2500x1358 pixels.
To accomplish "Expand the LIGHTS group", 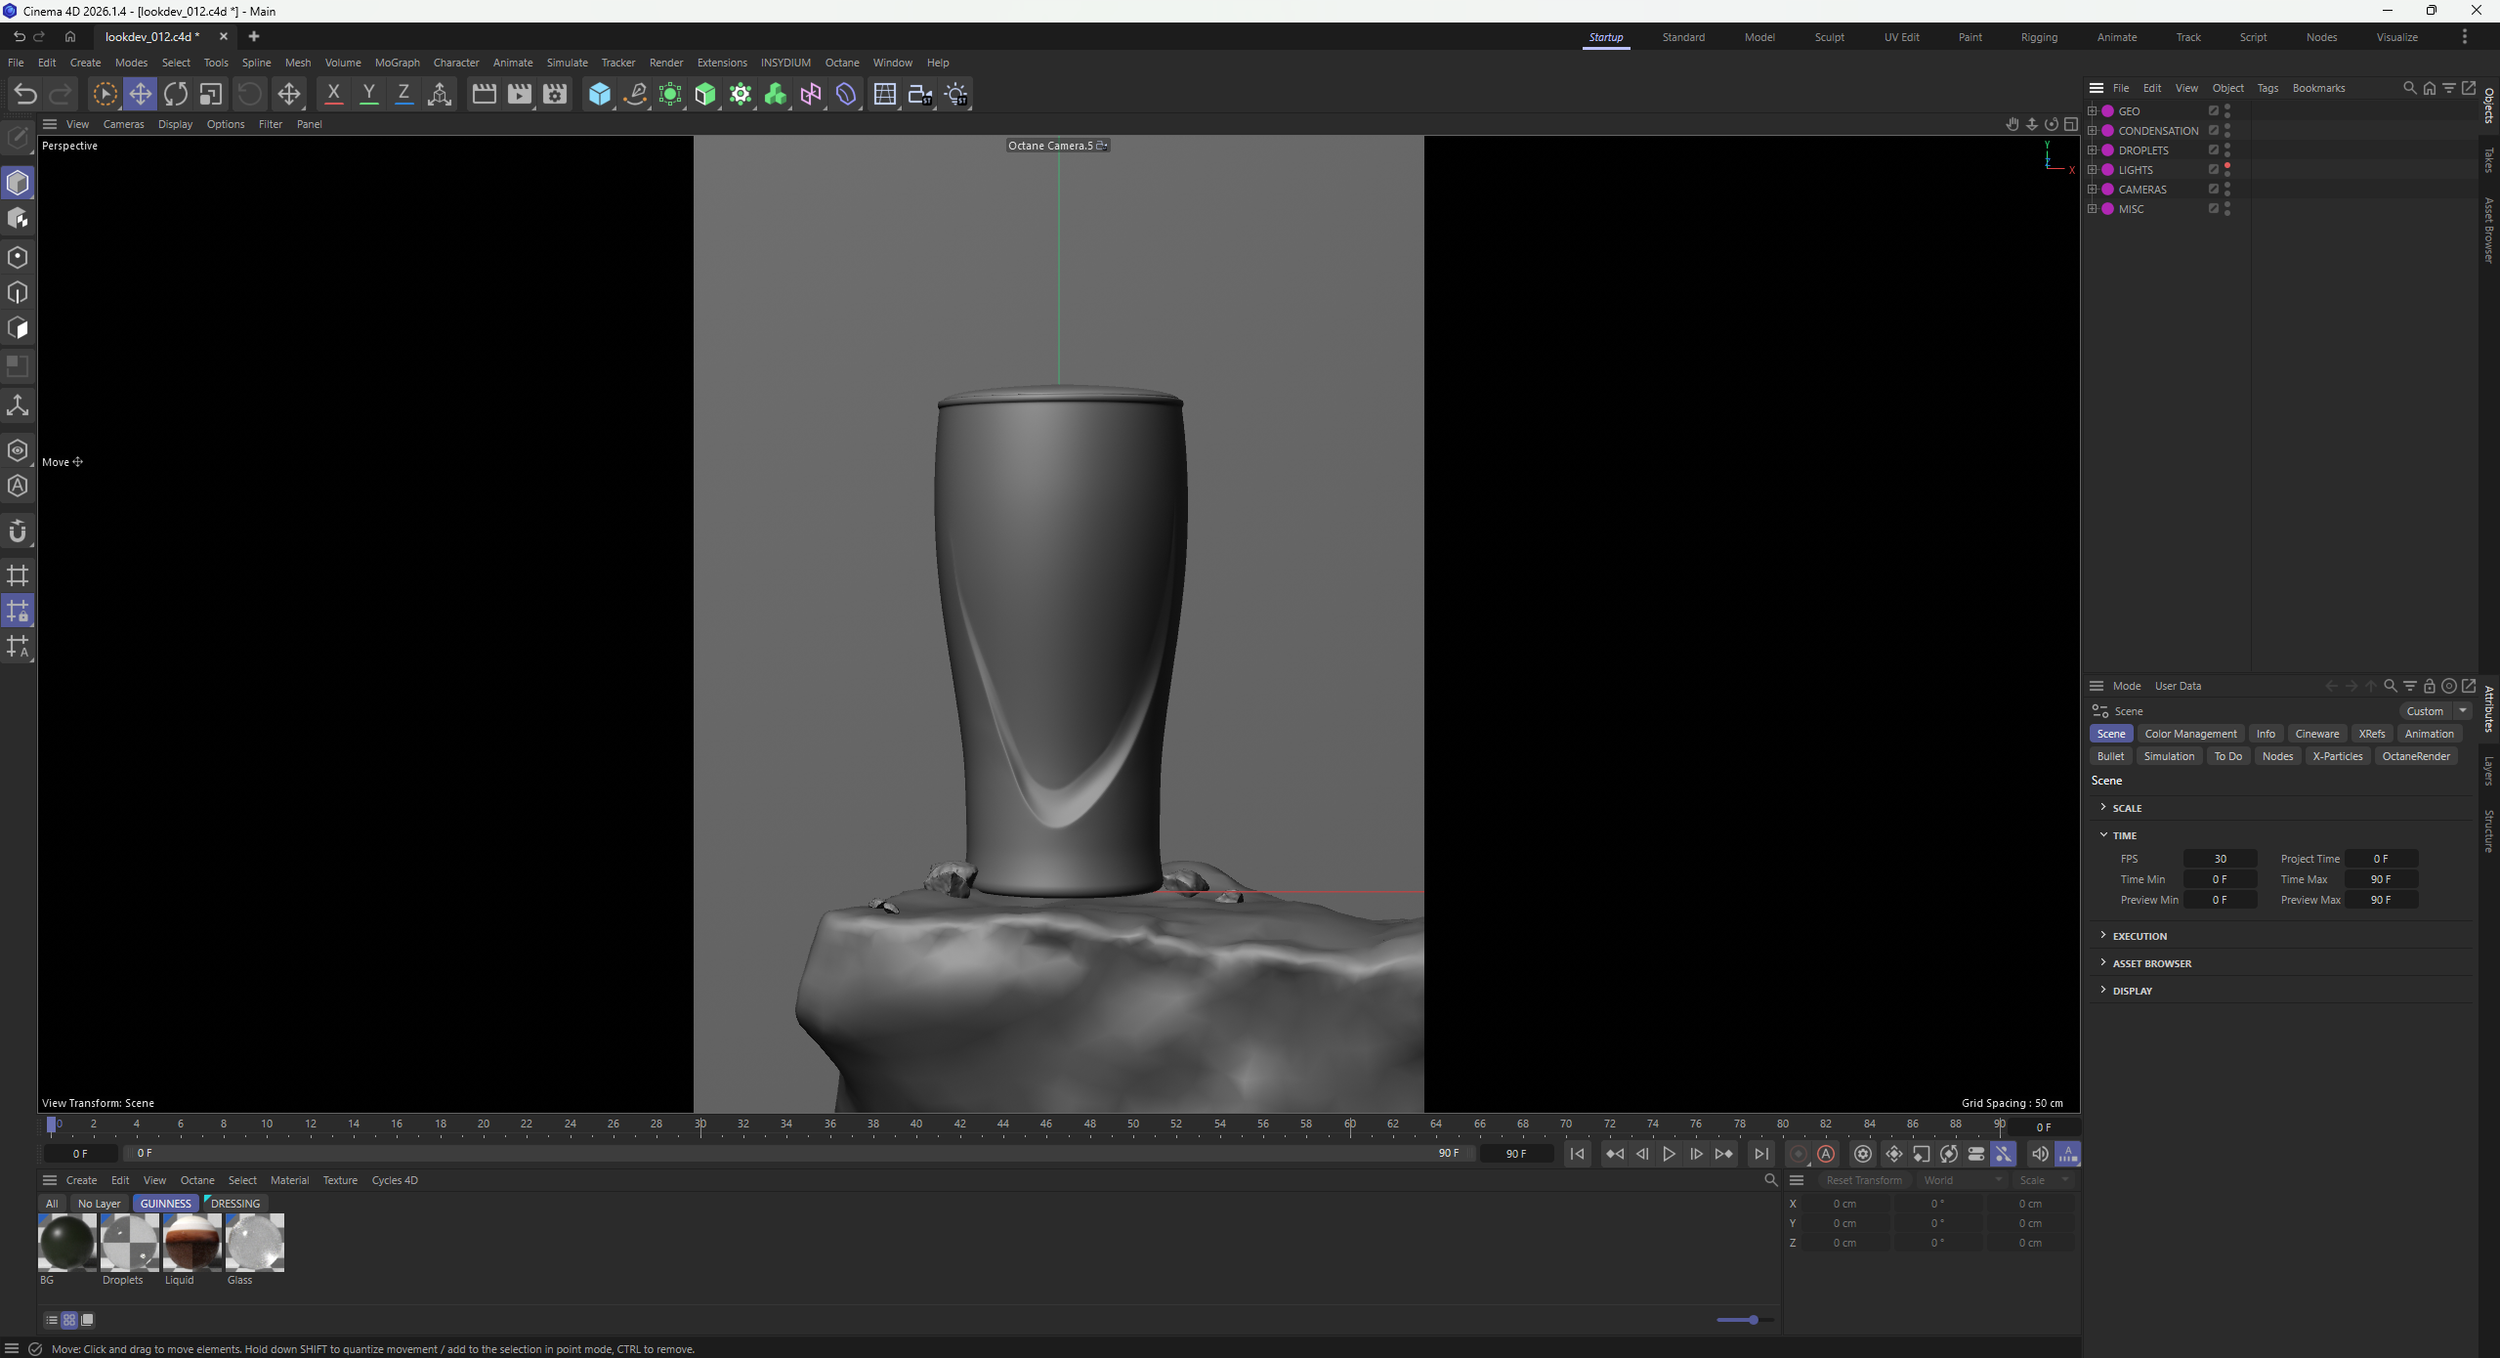I will pos(2092,170).
